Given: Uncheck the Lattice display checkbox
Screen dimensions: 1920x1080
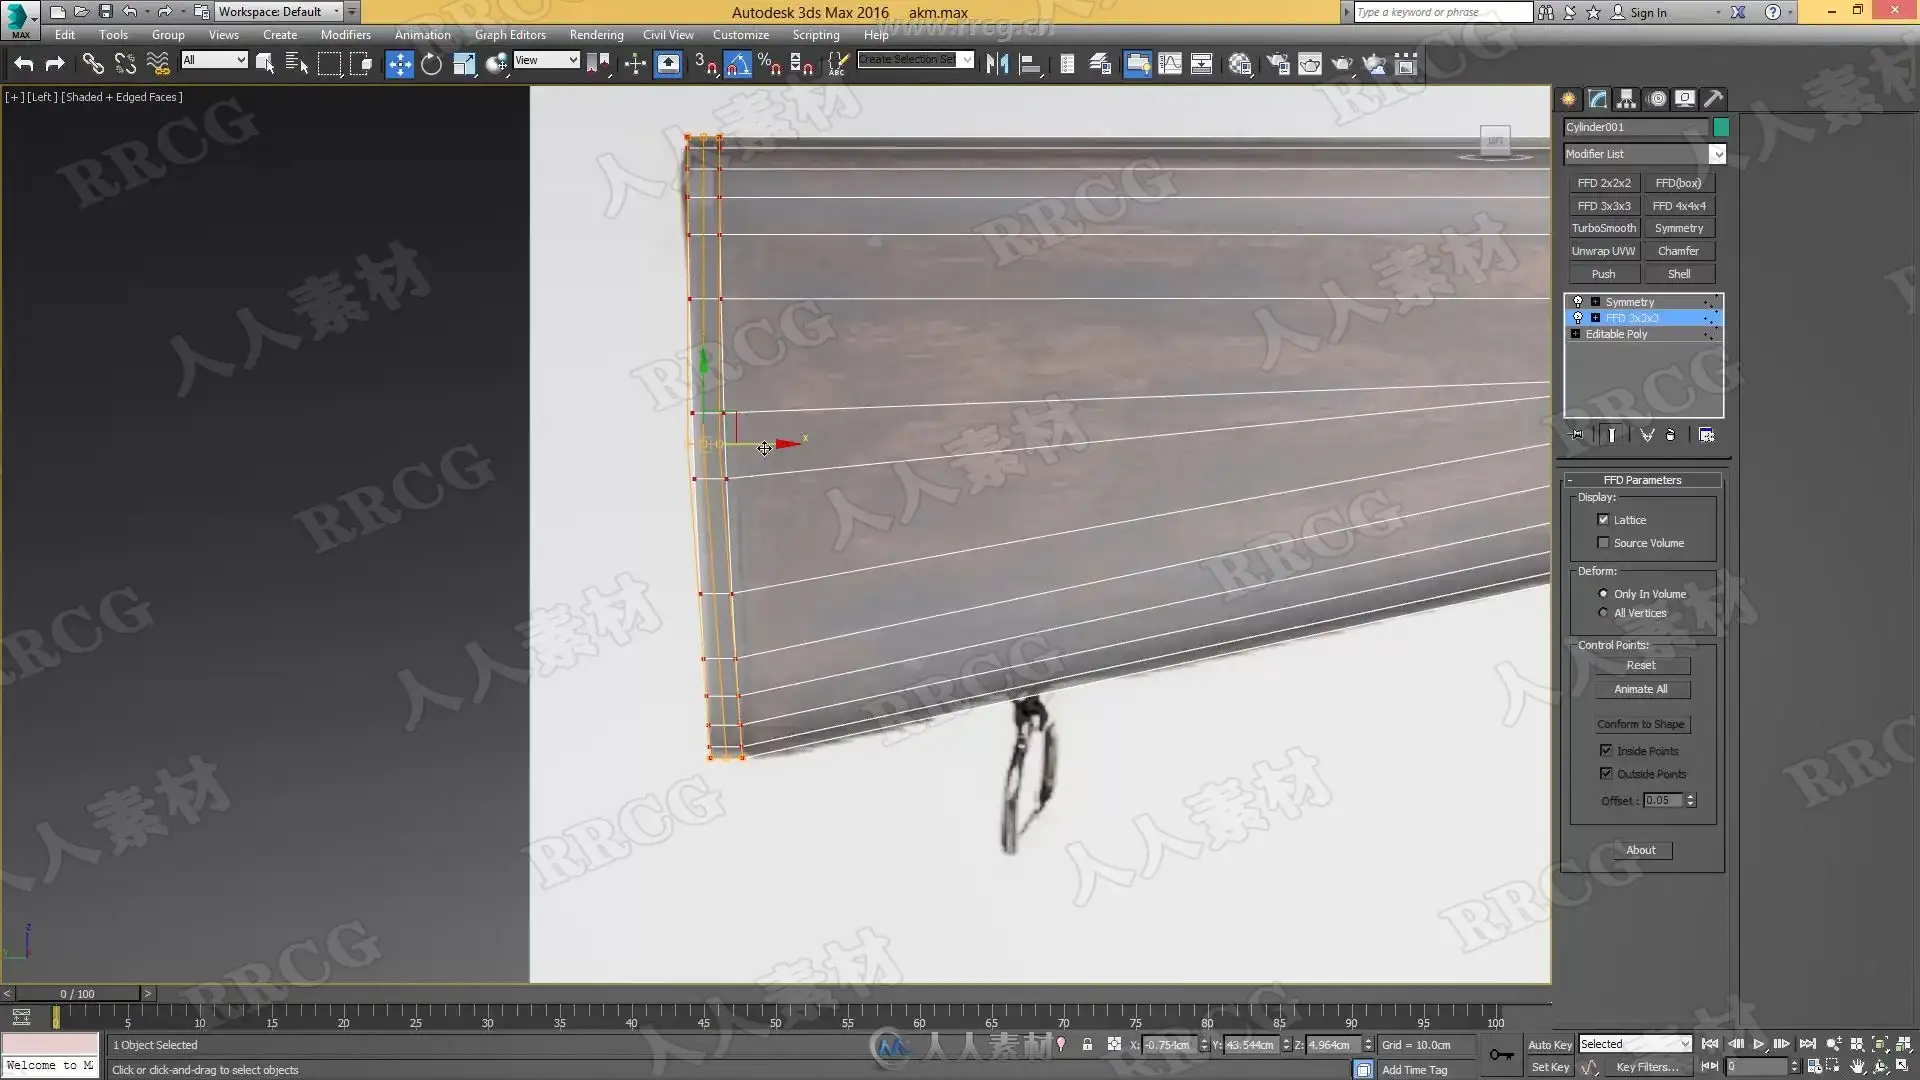Looking at the screenshot, I should tap(1604, 520).
